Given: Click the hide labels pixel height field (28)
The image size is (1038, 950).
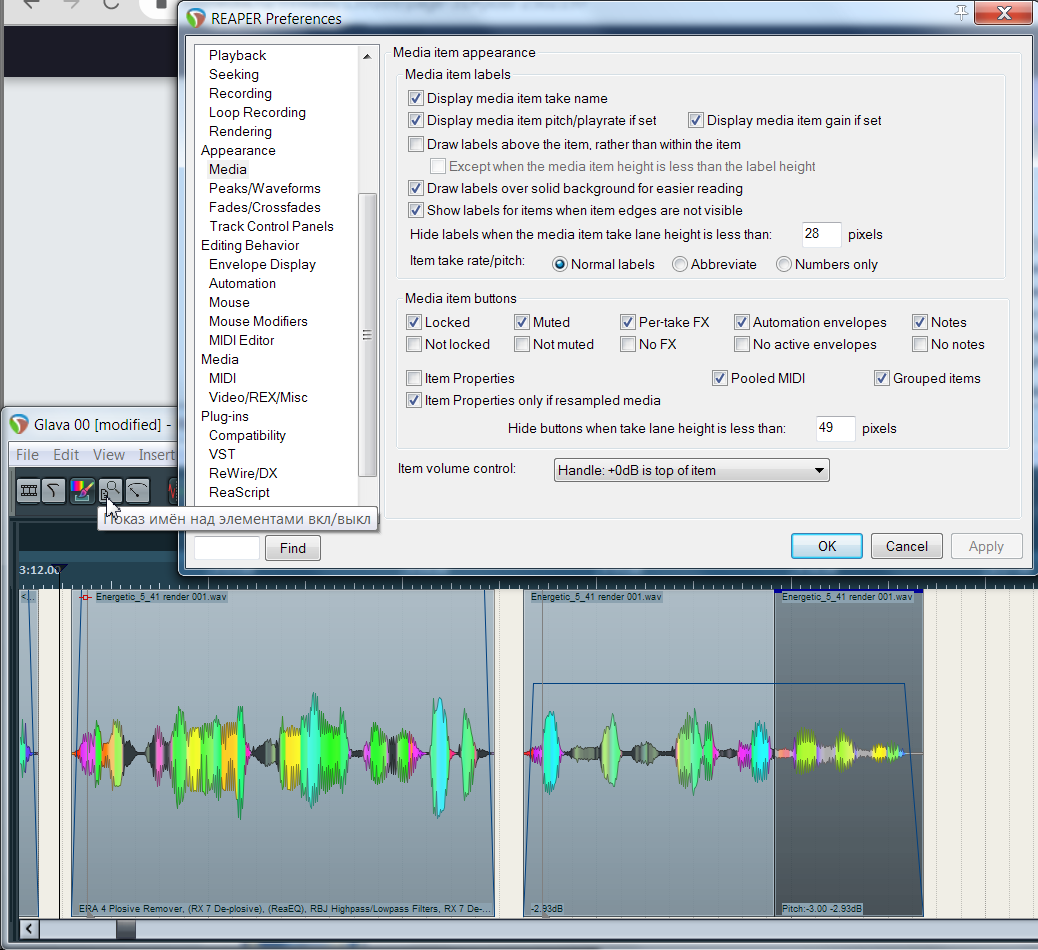Looking at the screenshot, I should [x=822, y=234].
